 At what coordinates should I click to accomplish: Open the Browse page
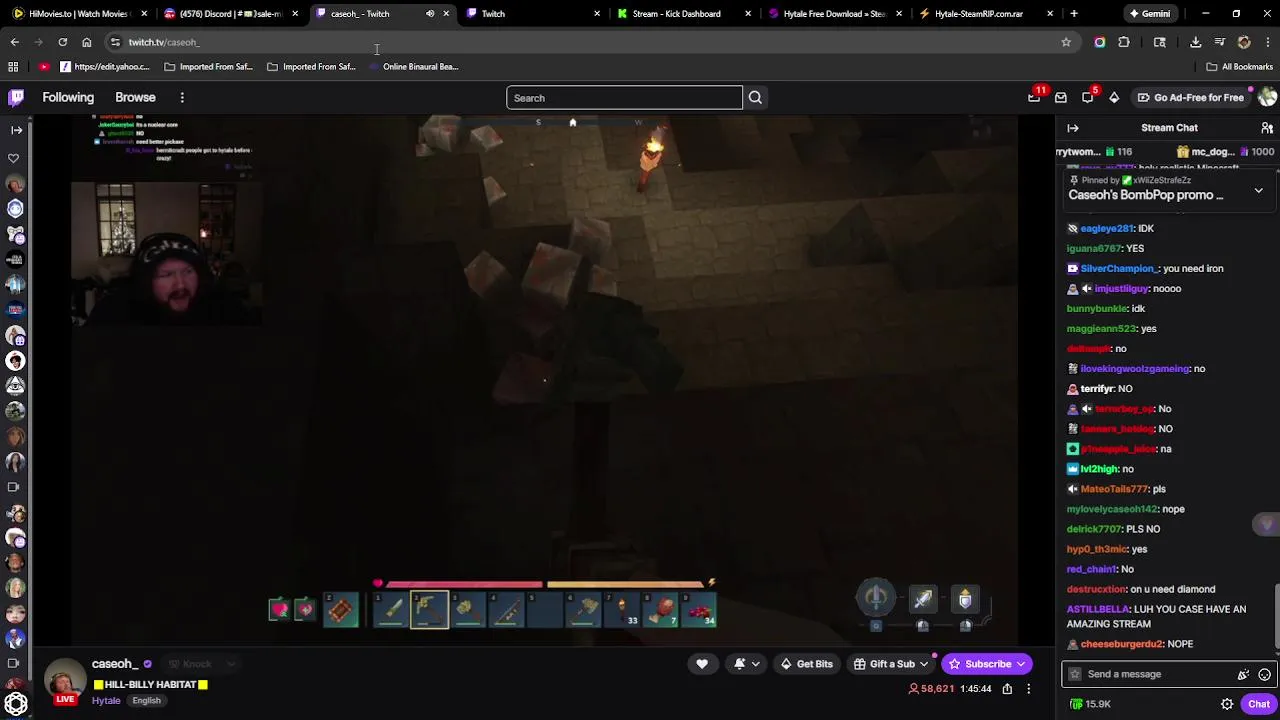135,97
